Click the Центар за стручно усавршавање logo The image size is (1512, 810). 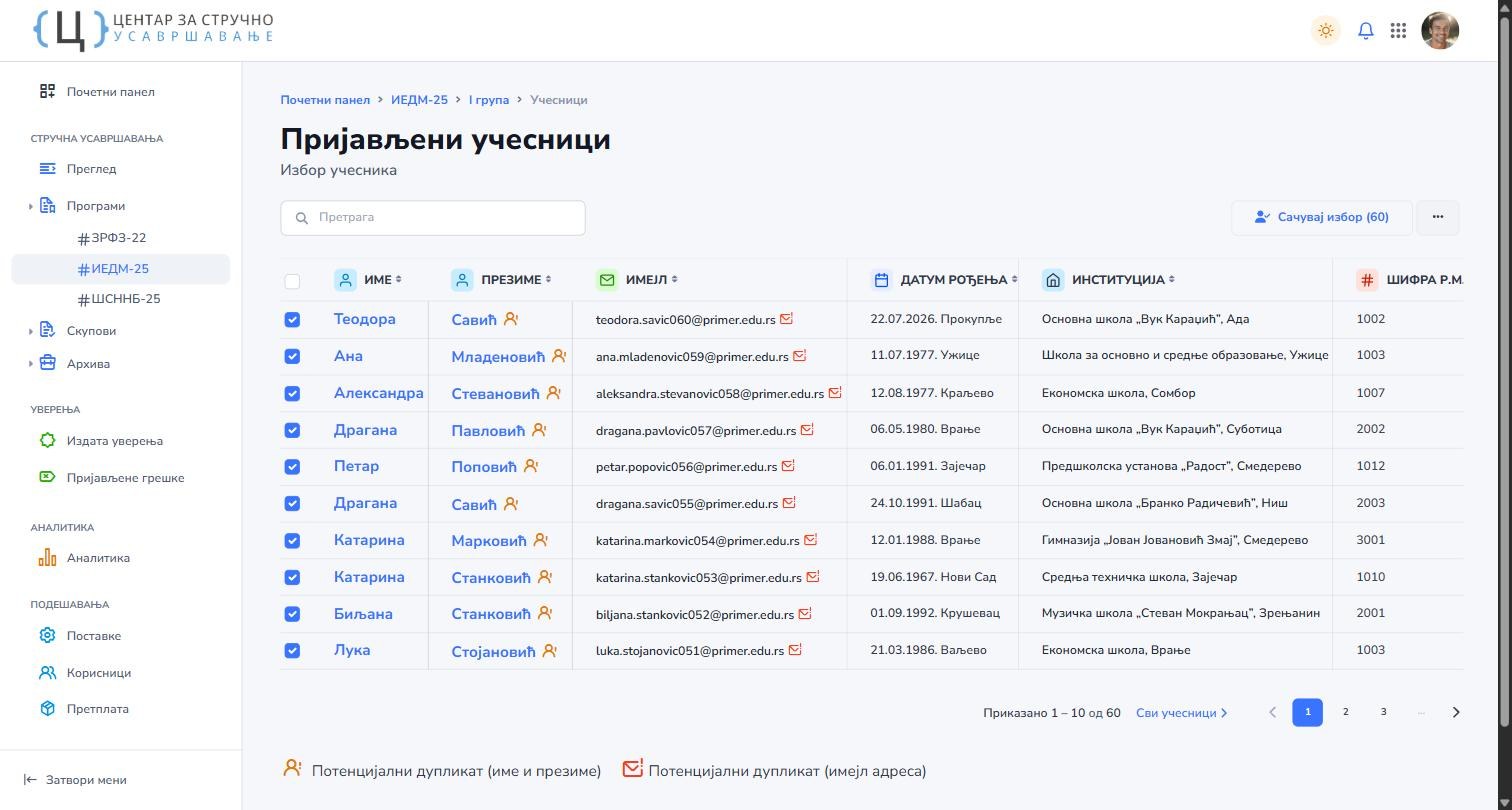click(x=153, y=29)
